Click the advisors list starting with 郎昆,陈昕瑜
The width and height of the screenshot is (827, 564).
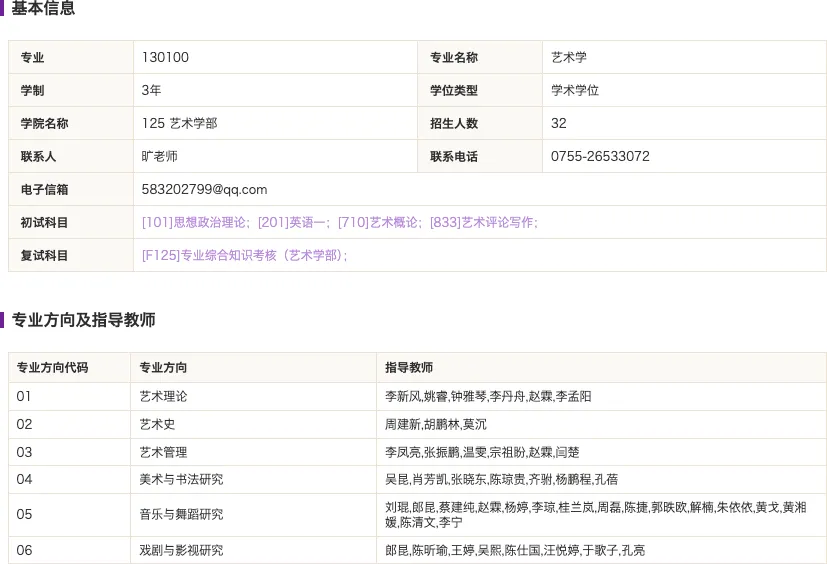click(x=515, y=550)
